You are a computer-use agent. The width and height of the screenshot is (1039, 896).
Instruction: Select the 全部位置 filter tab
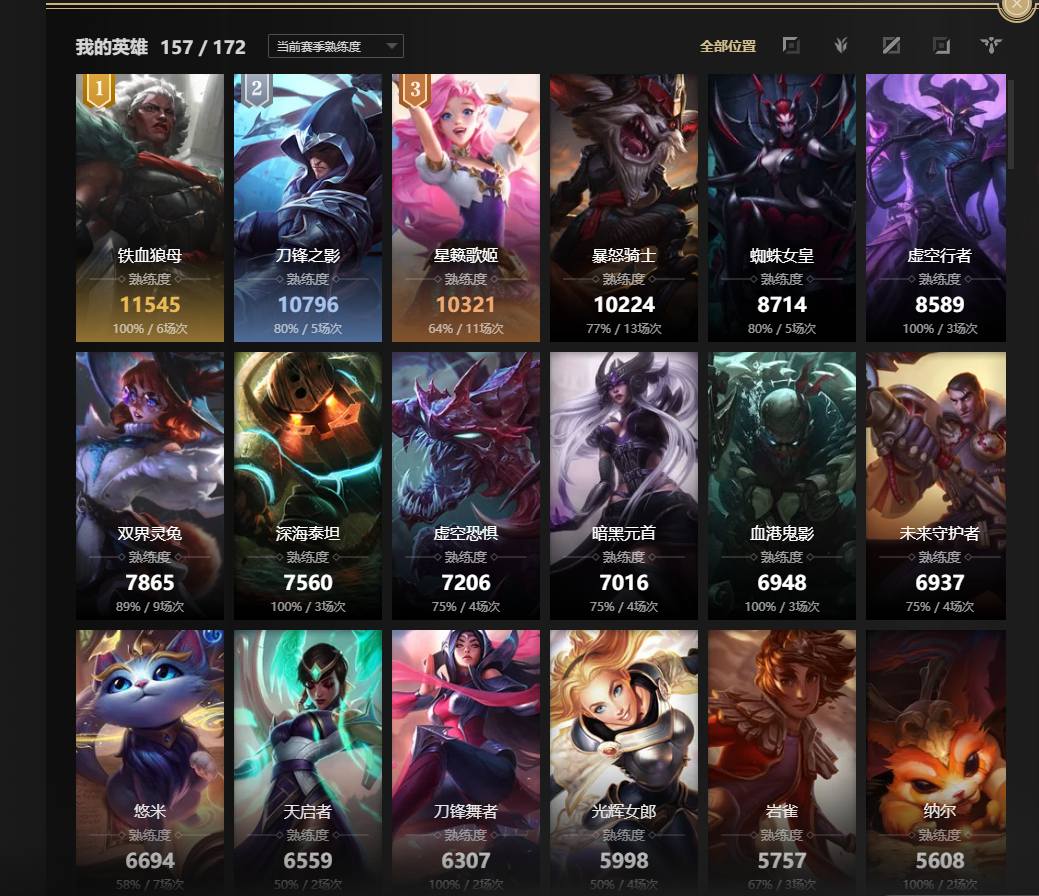[x=728, y=46]
